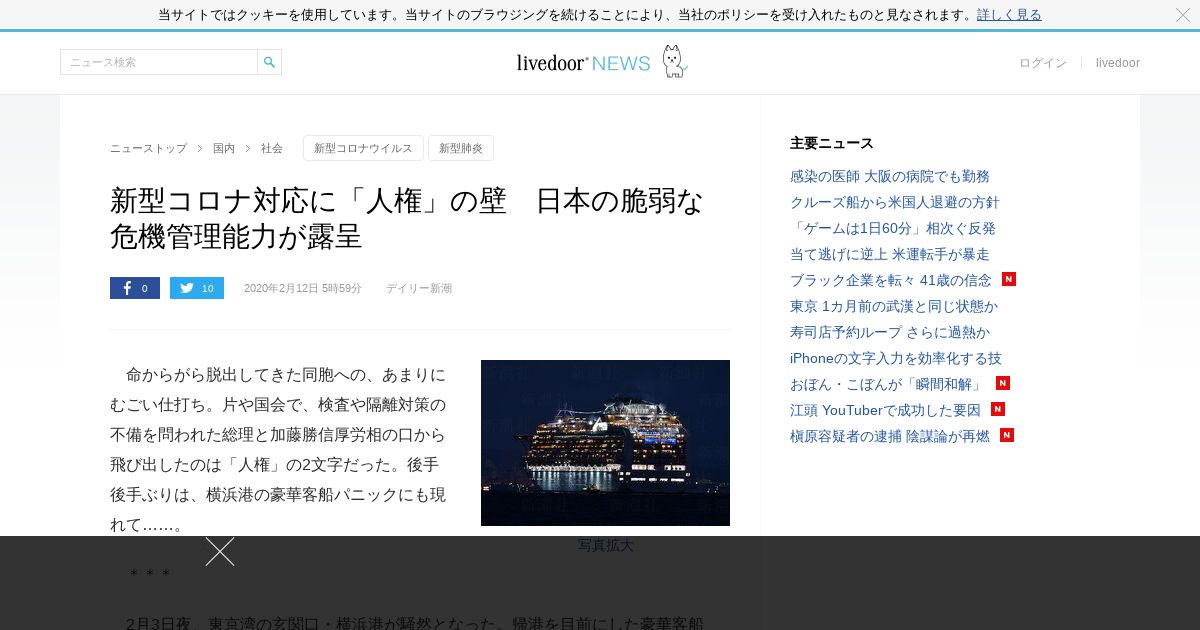Click 写真拡大 link below photo
The image size is (1200, 630).
tap(605, 546)
